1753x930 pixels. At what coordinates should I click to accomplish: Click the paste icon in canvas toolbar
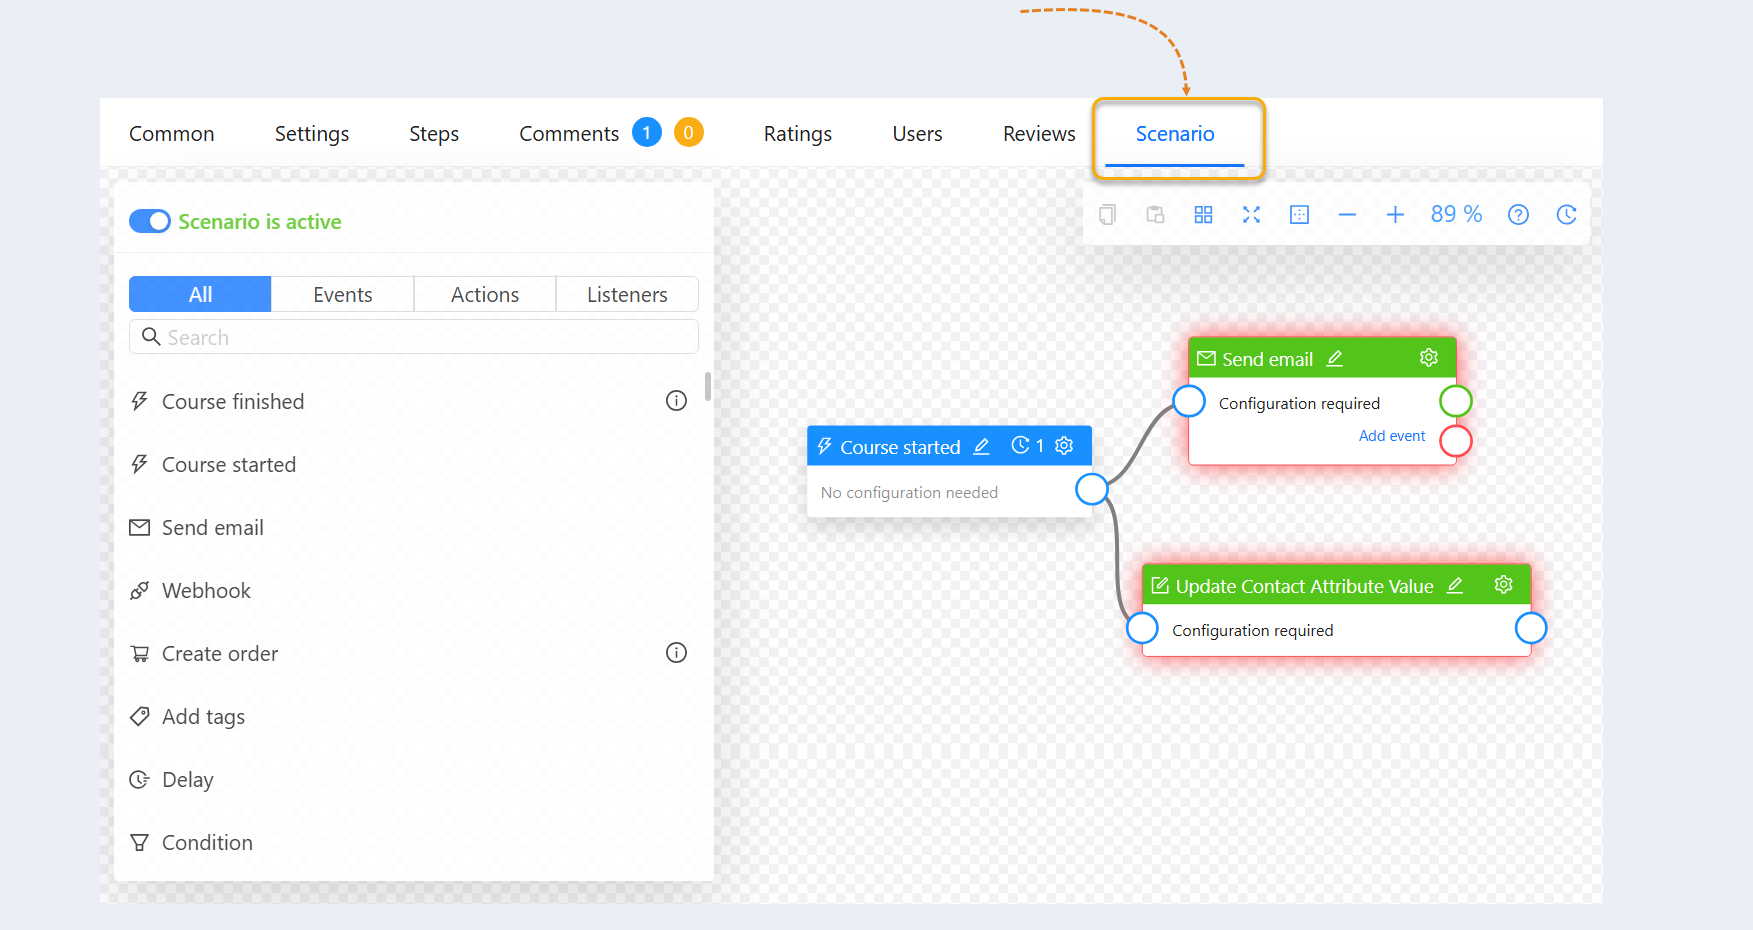[1155, 215]
